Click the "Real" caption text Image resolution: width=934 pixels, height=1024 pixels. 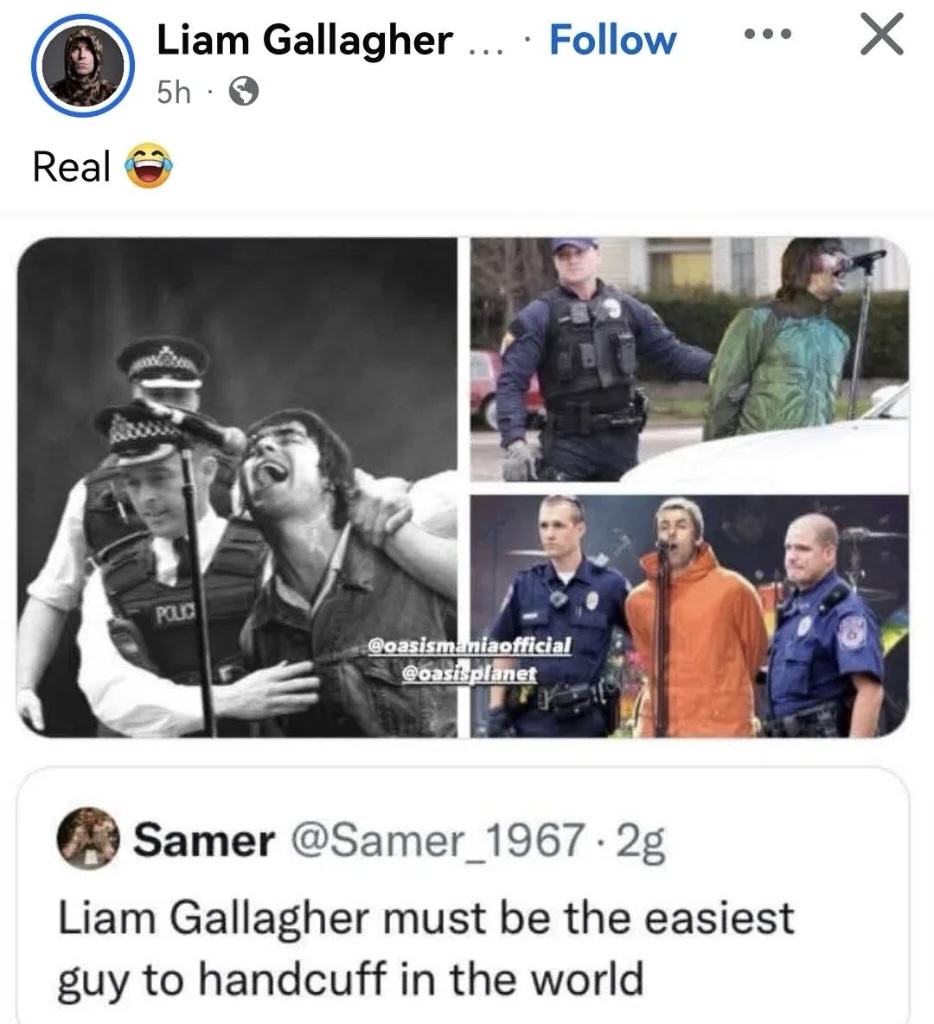click(72, 167)
